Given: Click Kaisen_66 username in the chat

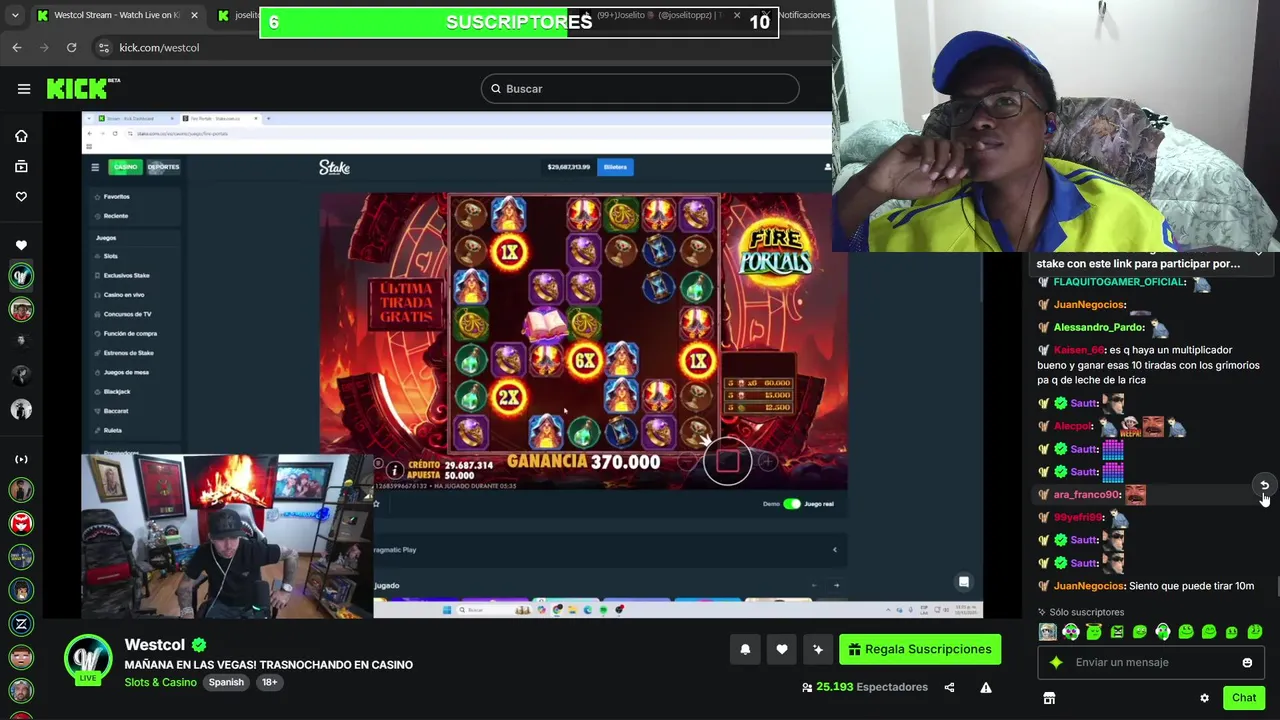Looking at the screenshot, I should tap(1078, 350).
